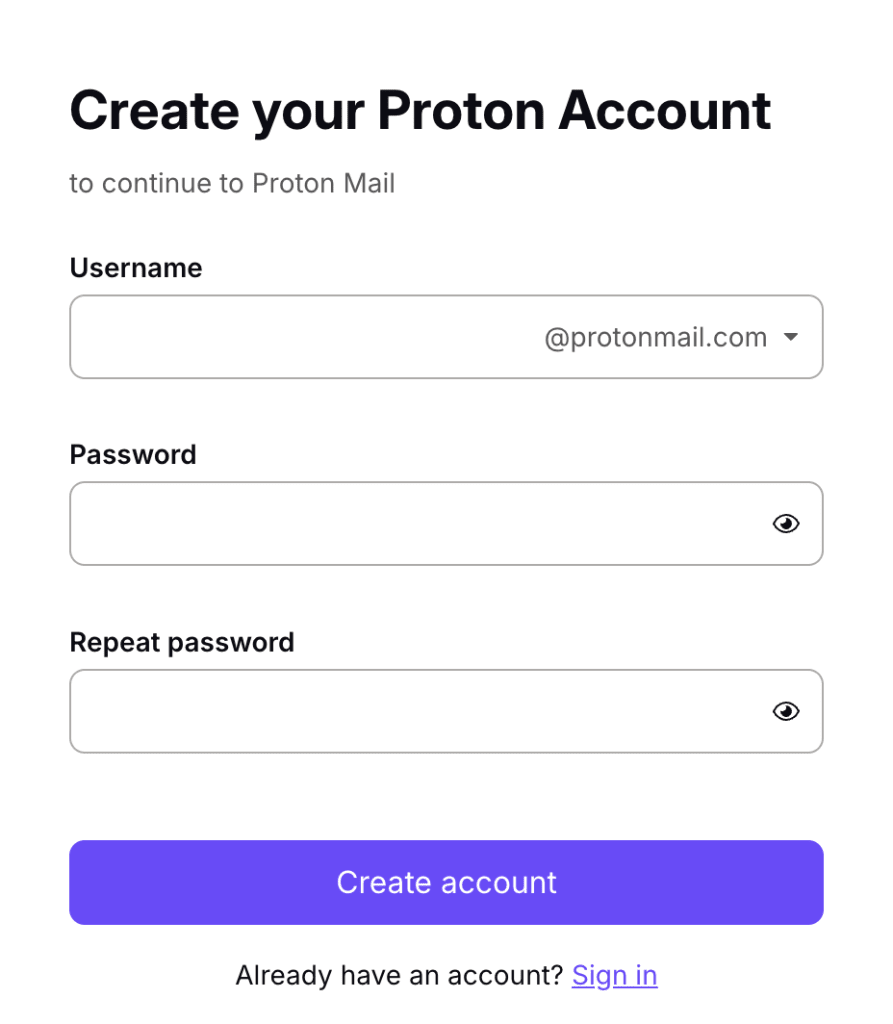Toggle password visibility with the eye icon

(786, 523)
